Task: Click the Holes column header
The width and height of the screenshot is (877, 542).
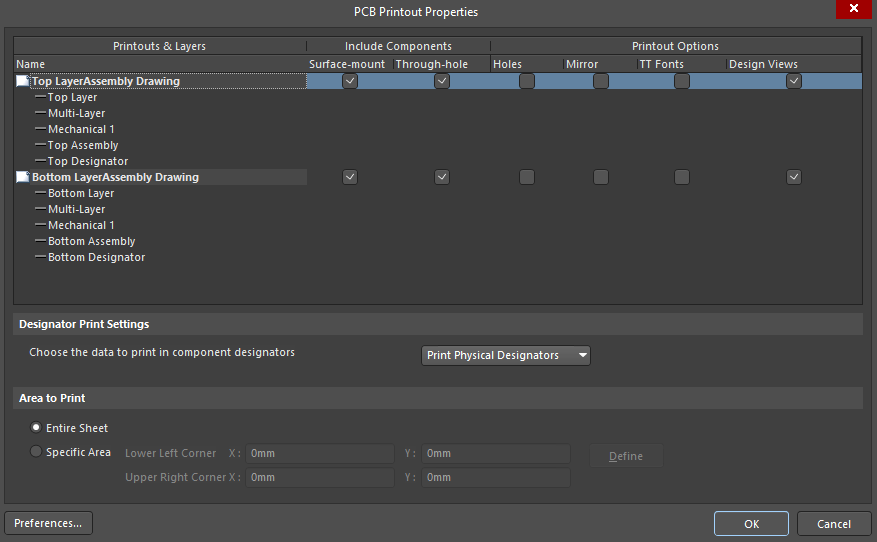Action: pos(527,64)
